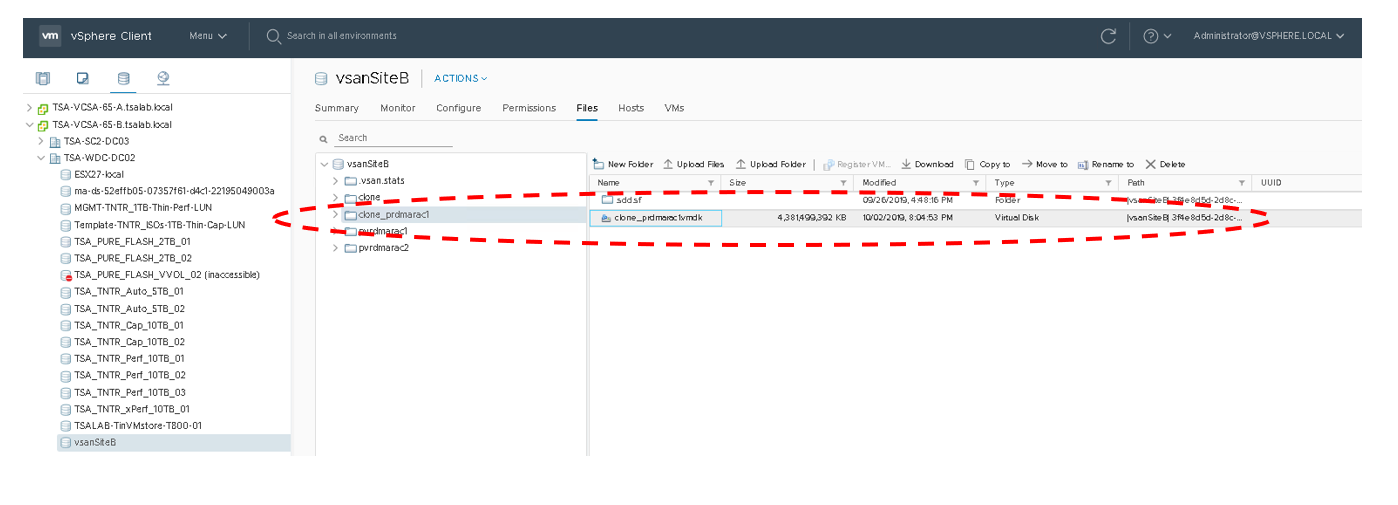Click the Rename to button
Screen dimensions: 1398x505
click(1105, 164)
